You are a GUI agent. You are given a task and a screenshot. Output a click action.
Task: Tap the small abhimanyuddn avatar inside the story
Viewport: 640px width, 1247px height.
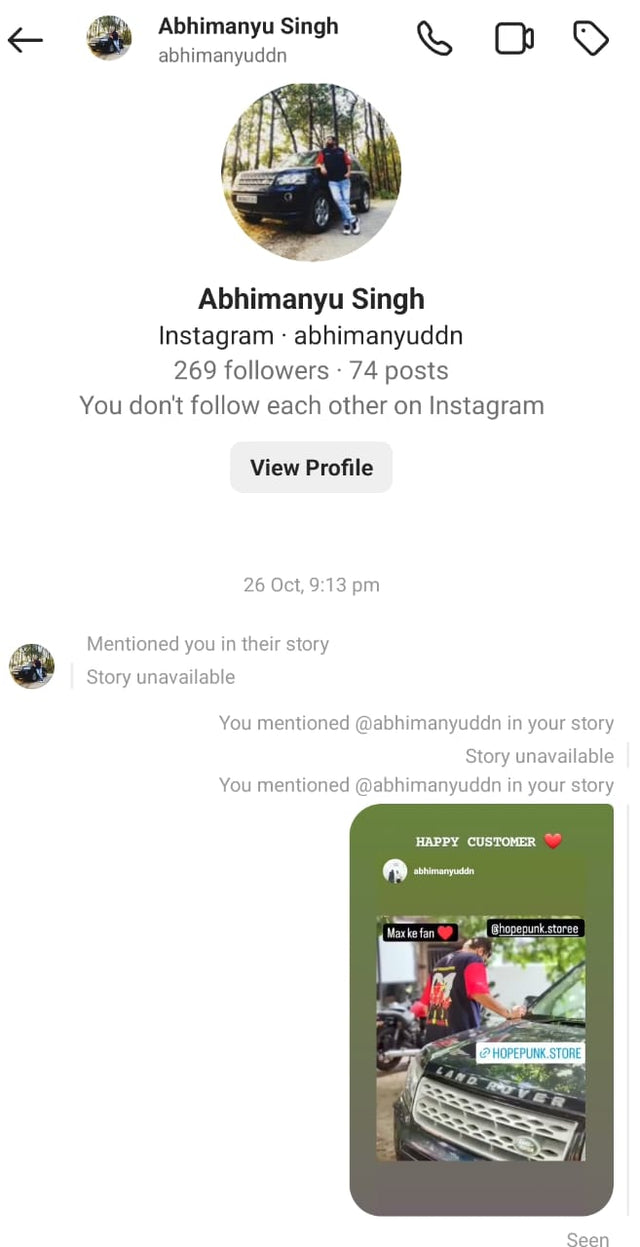click(395, 871)
